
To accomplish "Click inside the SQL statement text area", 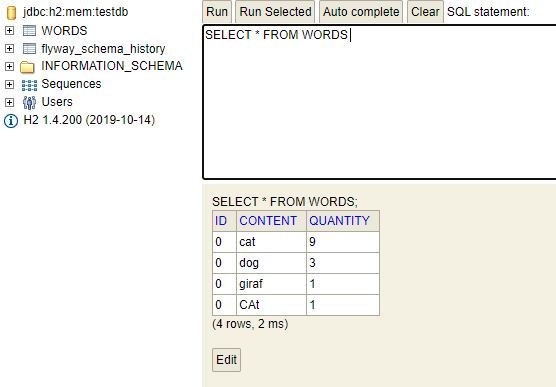I will coord(379,102).
